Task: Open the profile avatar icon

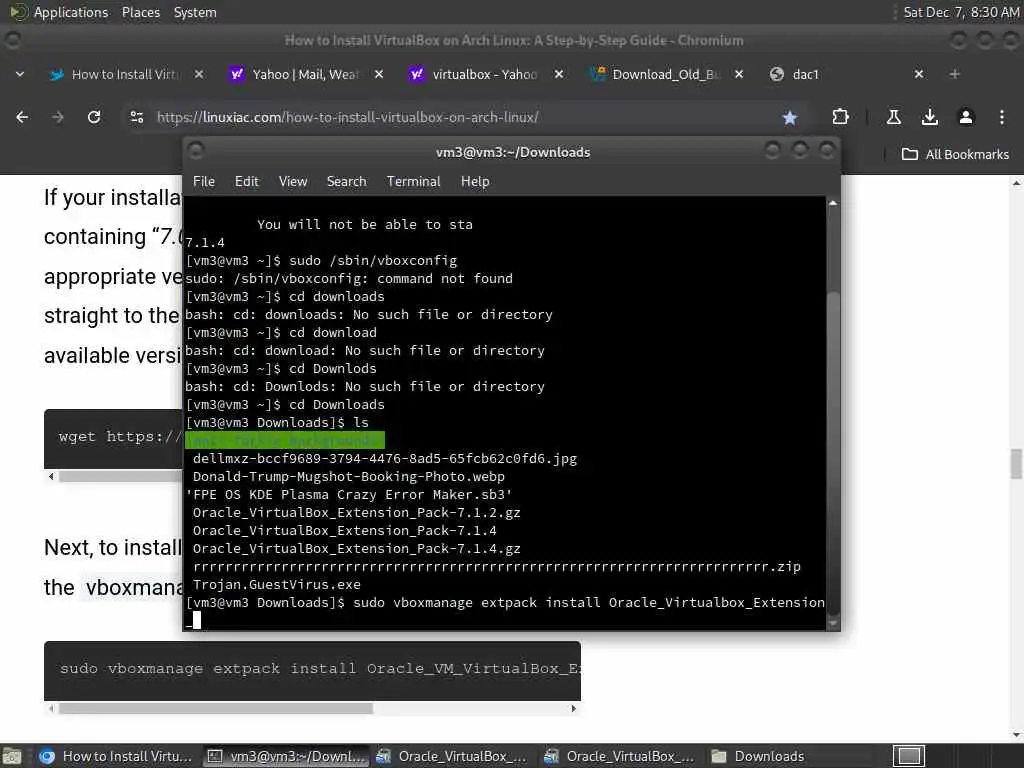Action: [x=966, y=117]
